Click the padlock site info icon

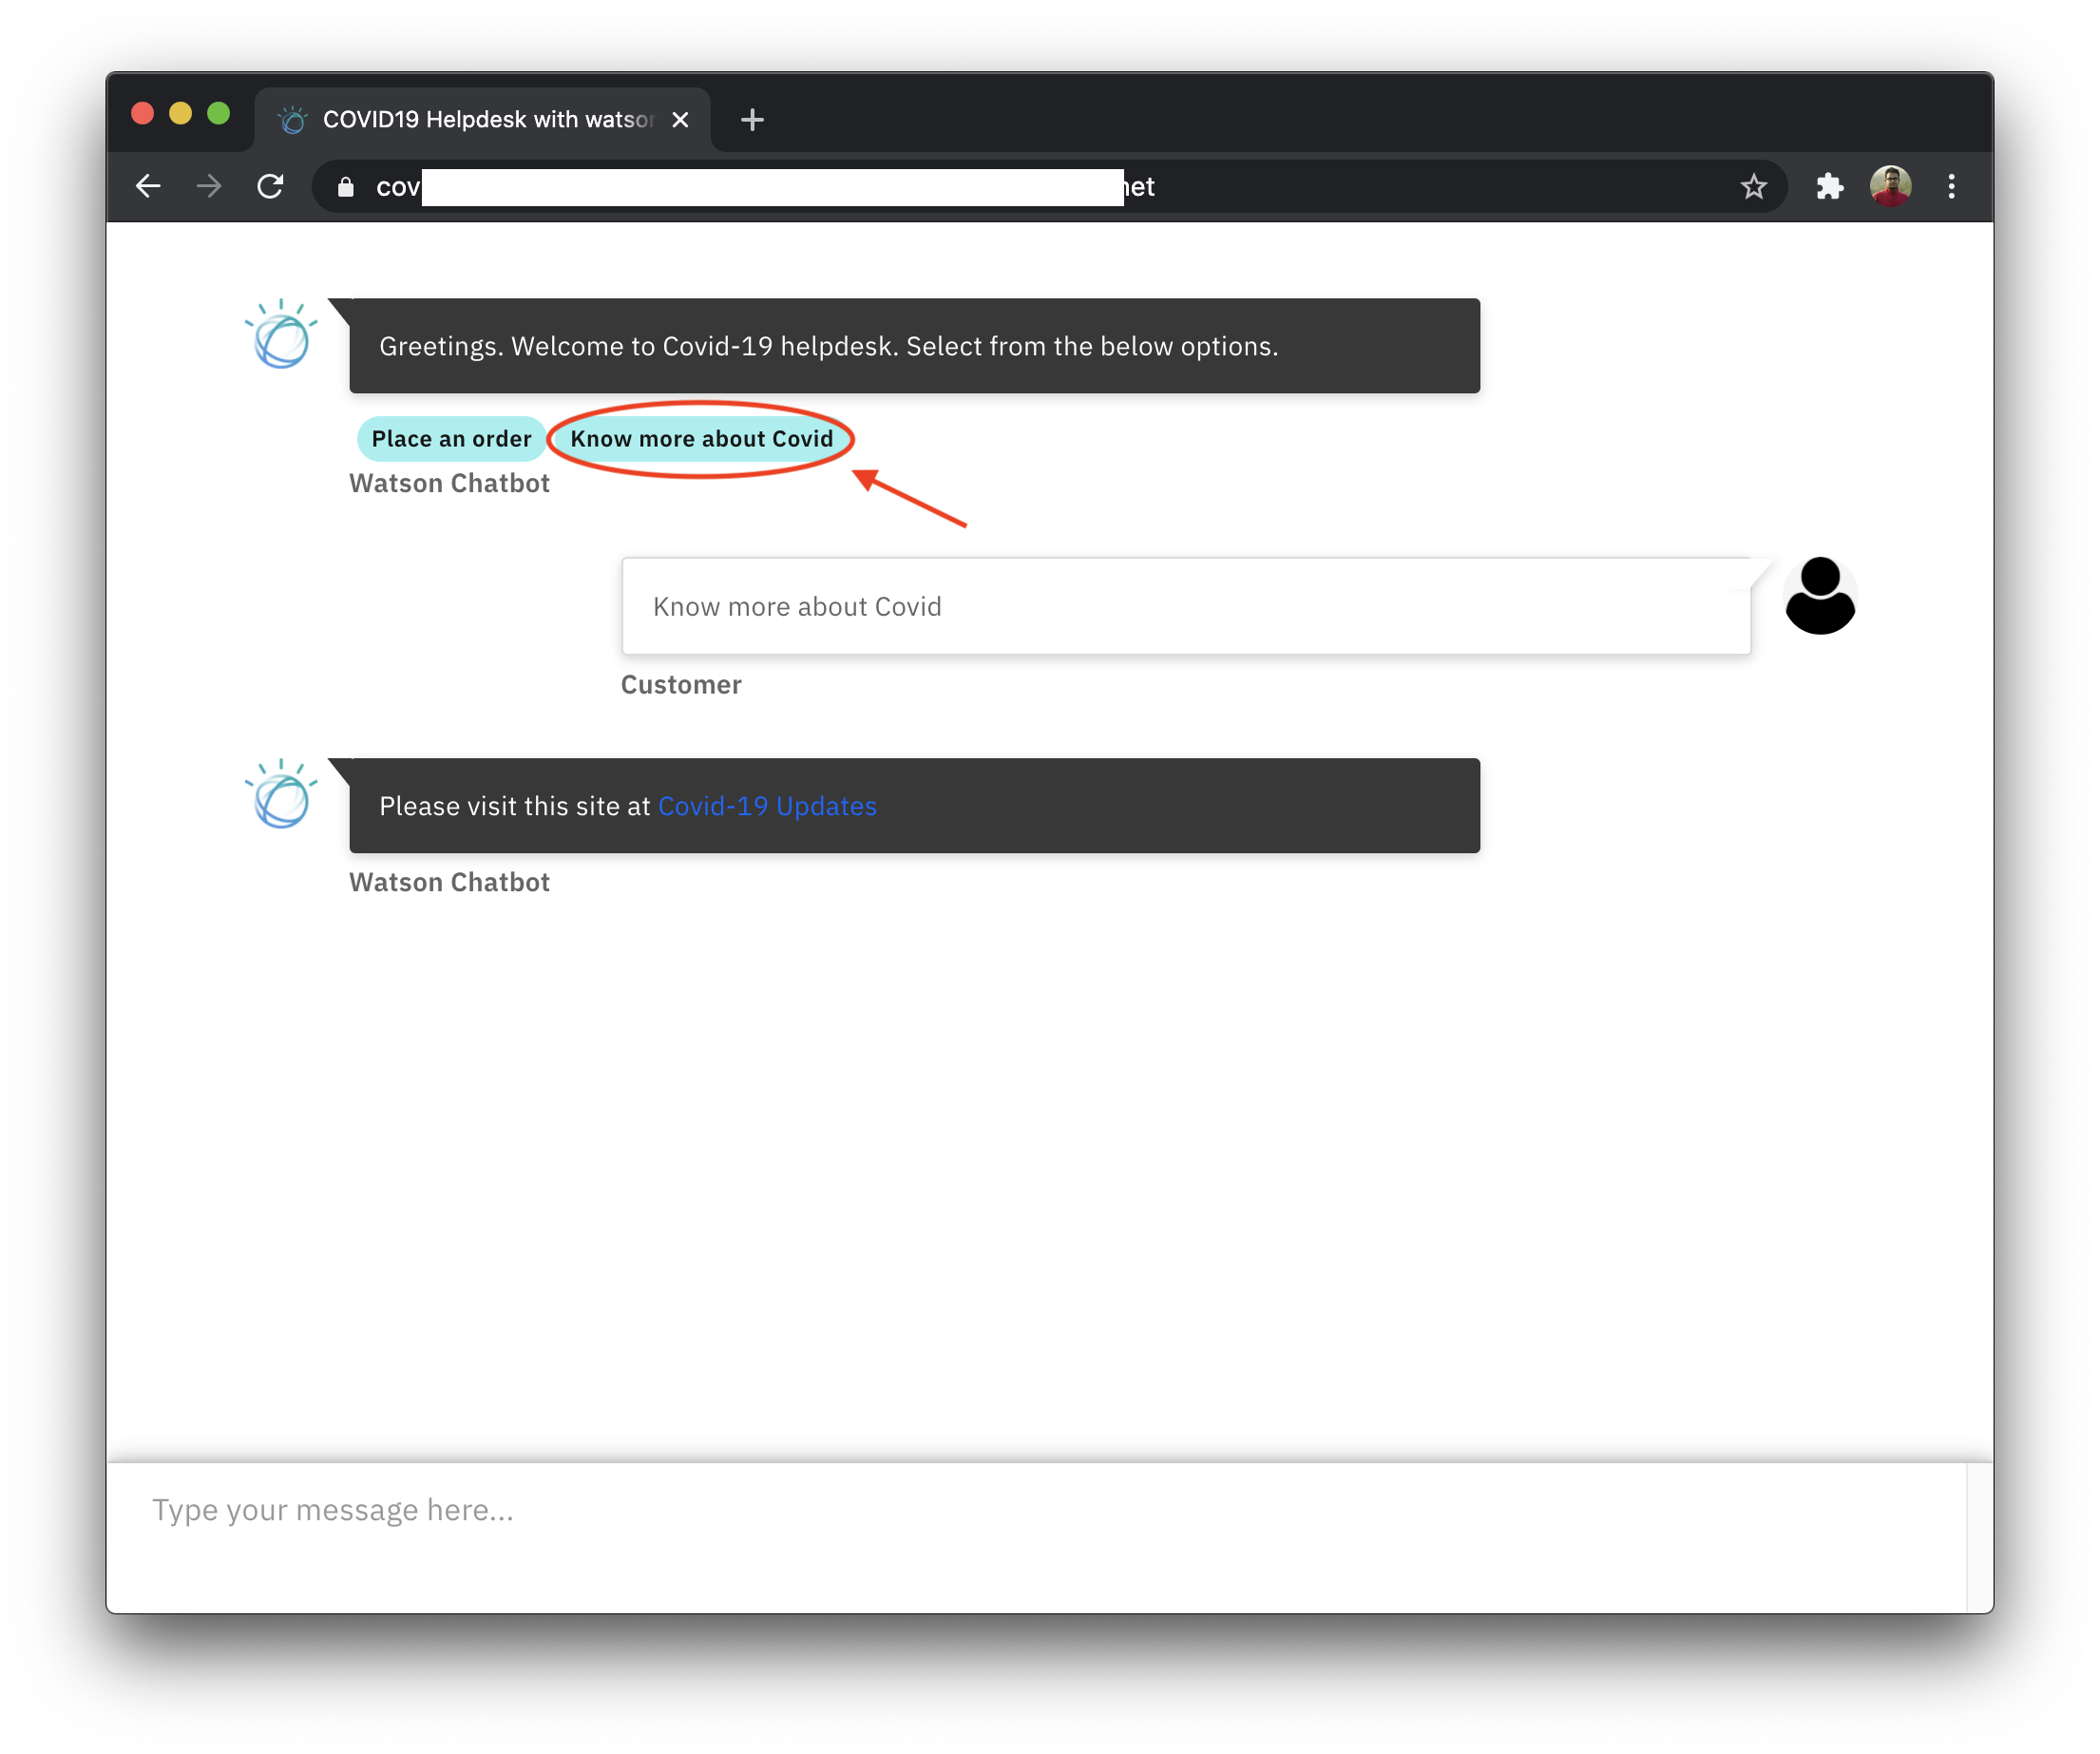[346, 187]
